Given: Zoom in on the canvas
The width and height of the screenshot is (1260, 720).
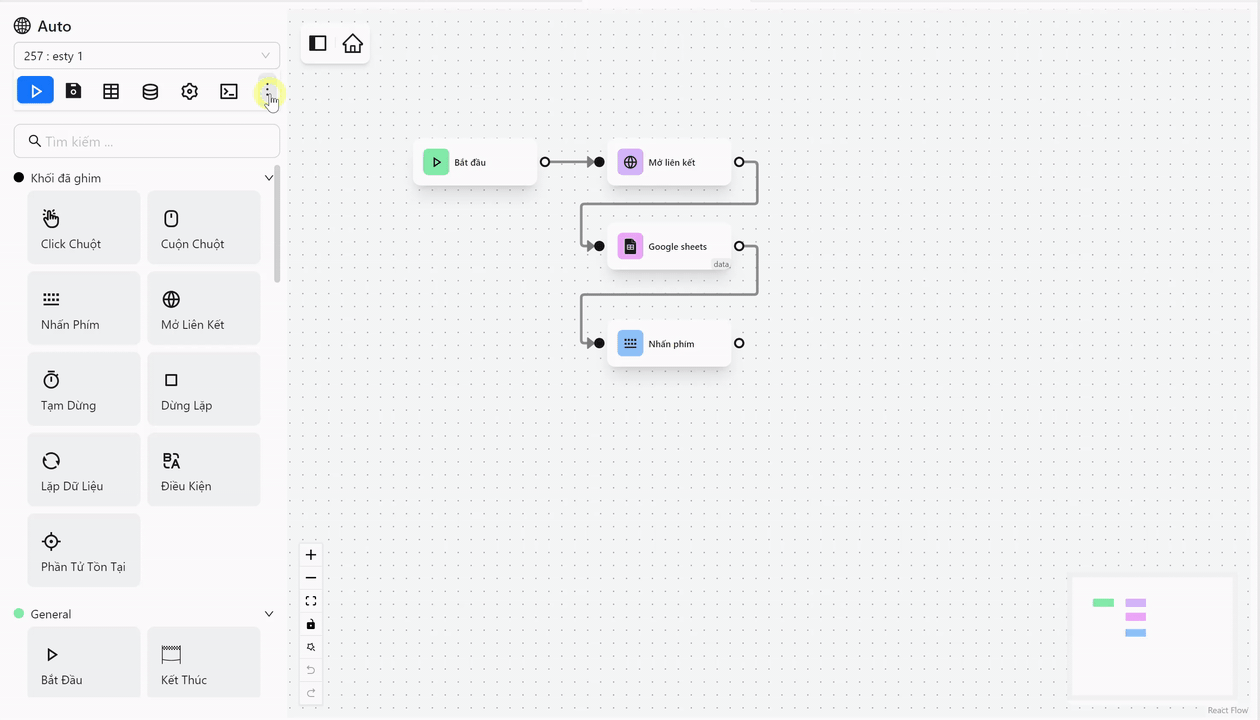Looking at the screenshot, I should [x=310, y=554].
